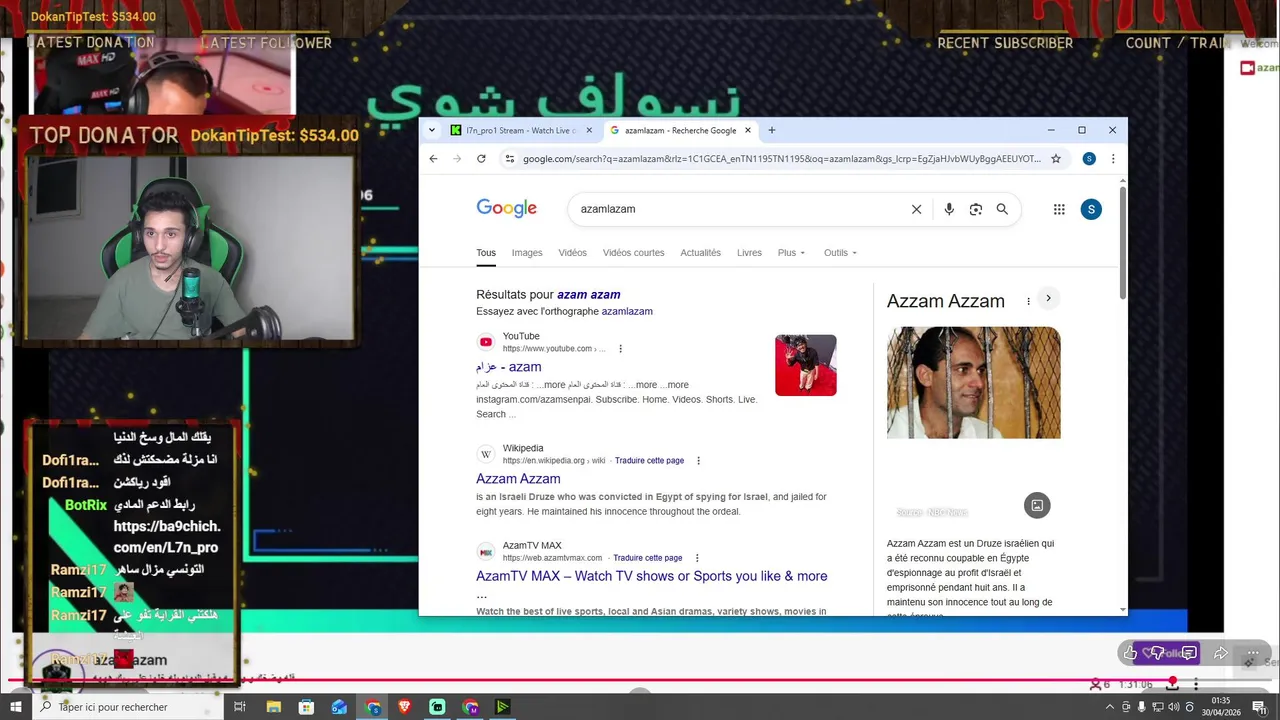
Task: Click the Chrome address bar URL
Action: click(x=781, y=159)
